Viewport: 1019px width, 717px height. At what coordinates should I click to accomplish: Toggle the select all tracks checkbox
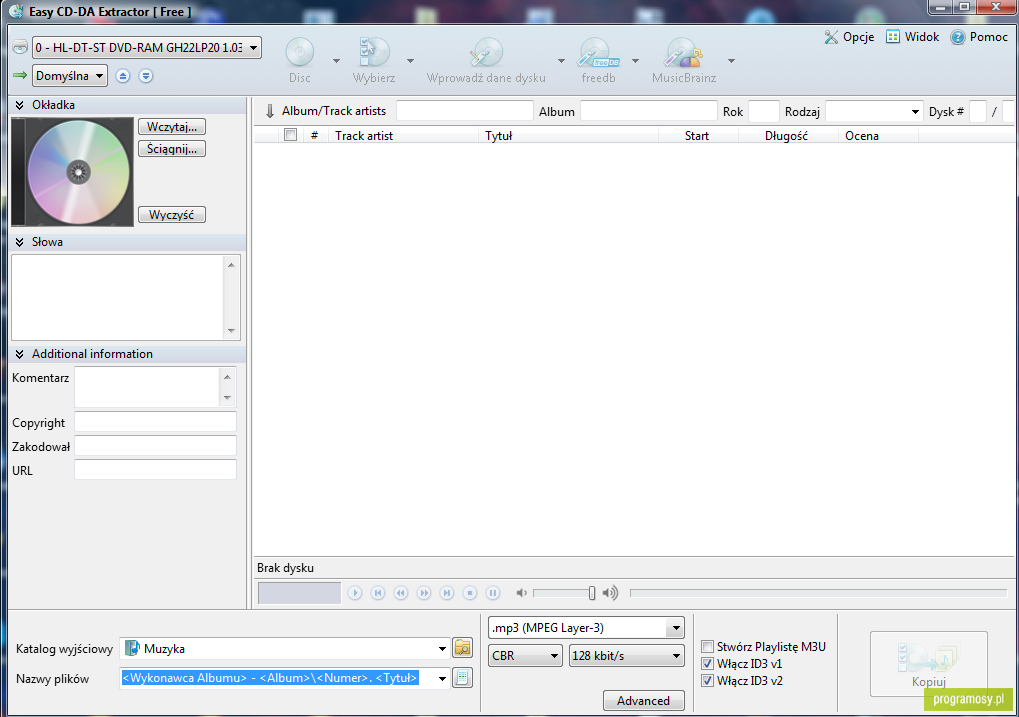(x=290, y=135)
